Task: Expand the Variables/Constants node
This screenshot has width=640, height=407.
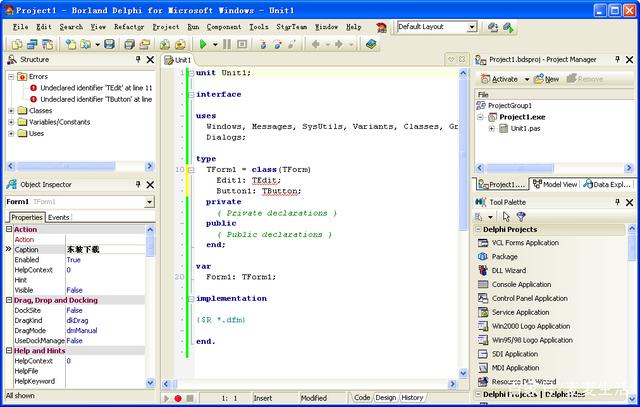Action: click(11, 122)
